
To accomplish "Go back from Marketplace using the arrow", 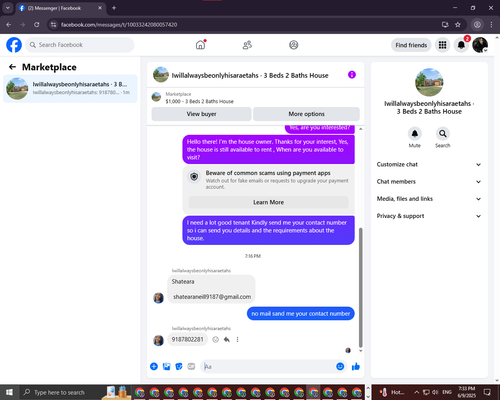I will (x=12, y=67).
